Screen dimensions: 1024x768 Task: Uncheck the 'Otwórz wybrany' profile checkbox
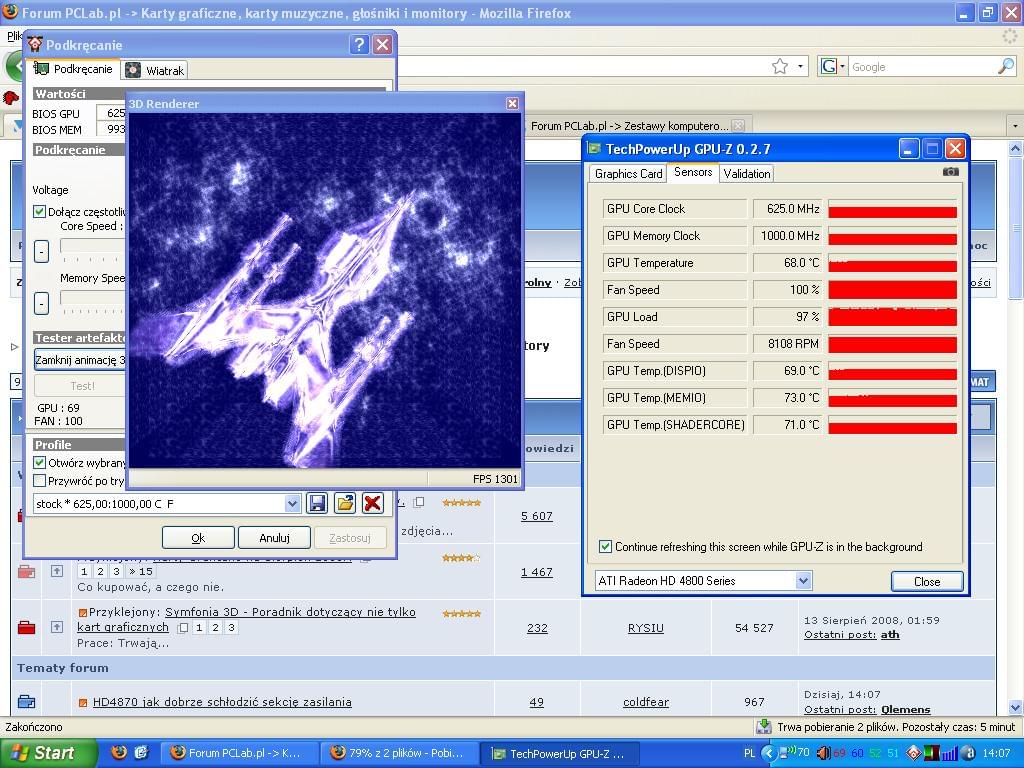click(40, 463)
